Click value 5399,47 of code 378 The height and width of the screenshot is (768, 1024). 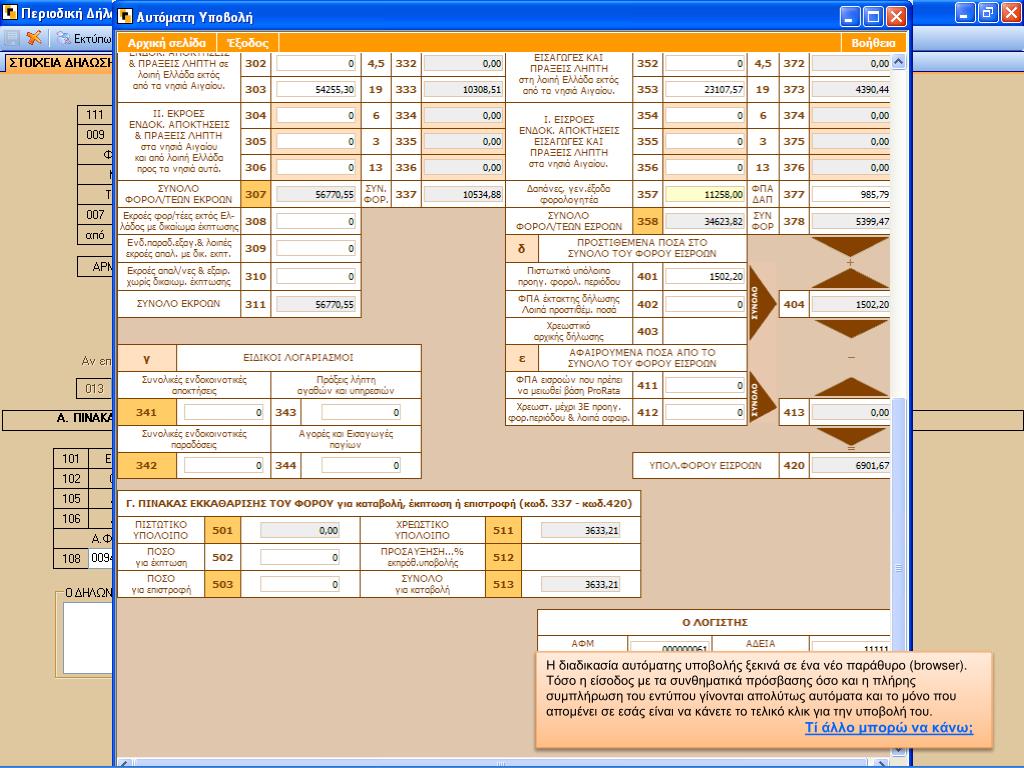[x=851, y=221]
